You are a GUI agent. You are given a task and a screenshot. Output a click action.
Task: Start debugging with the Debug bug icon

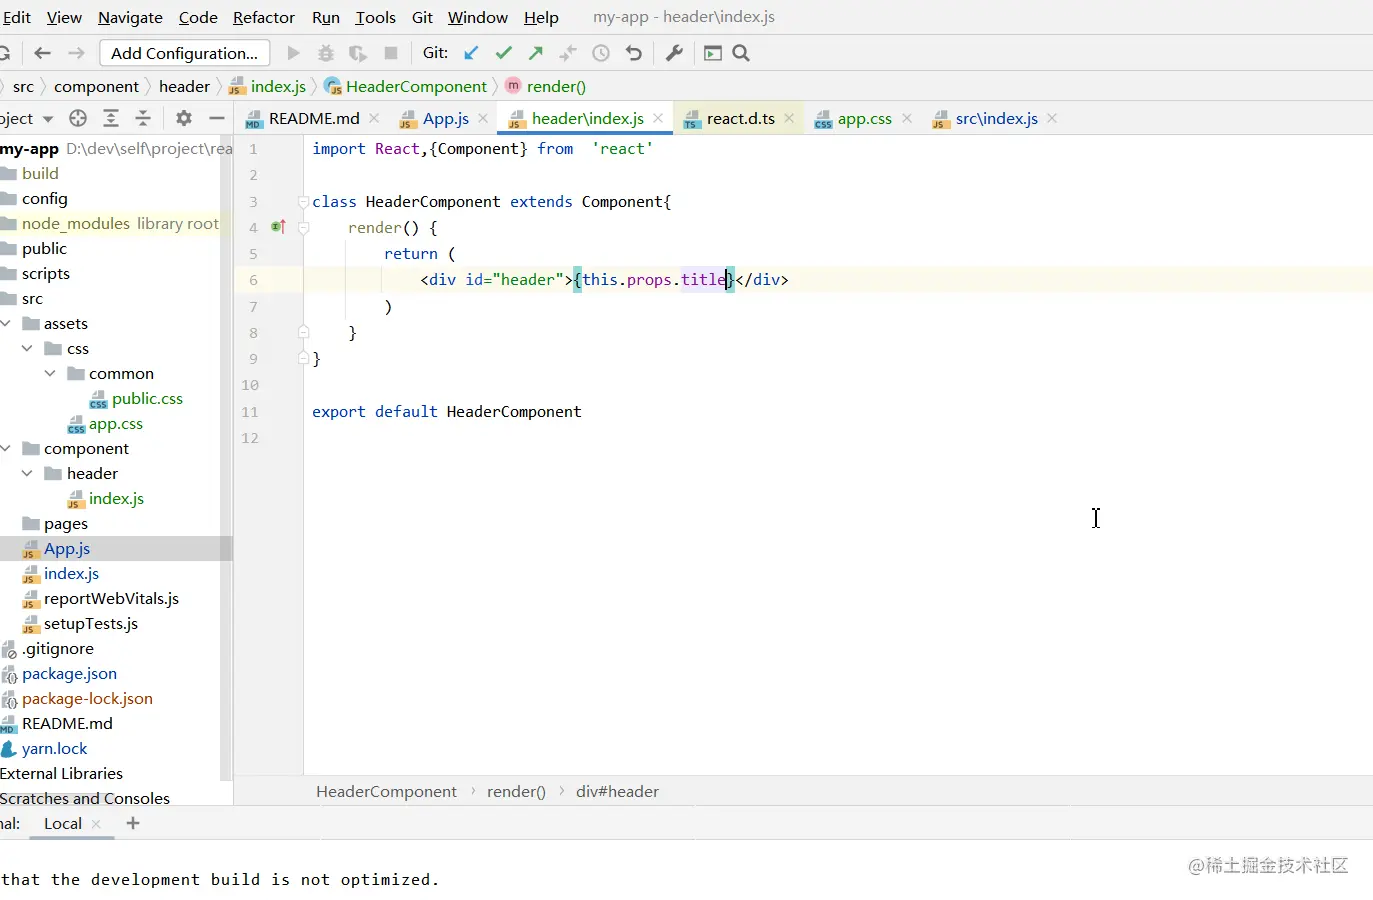point(325,53)
